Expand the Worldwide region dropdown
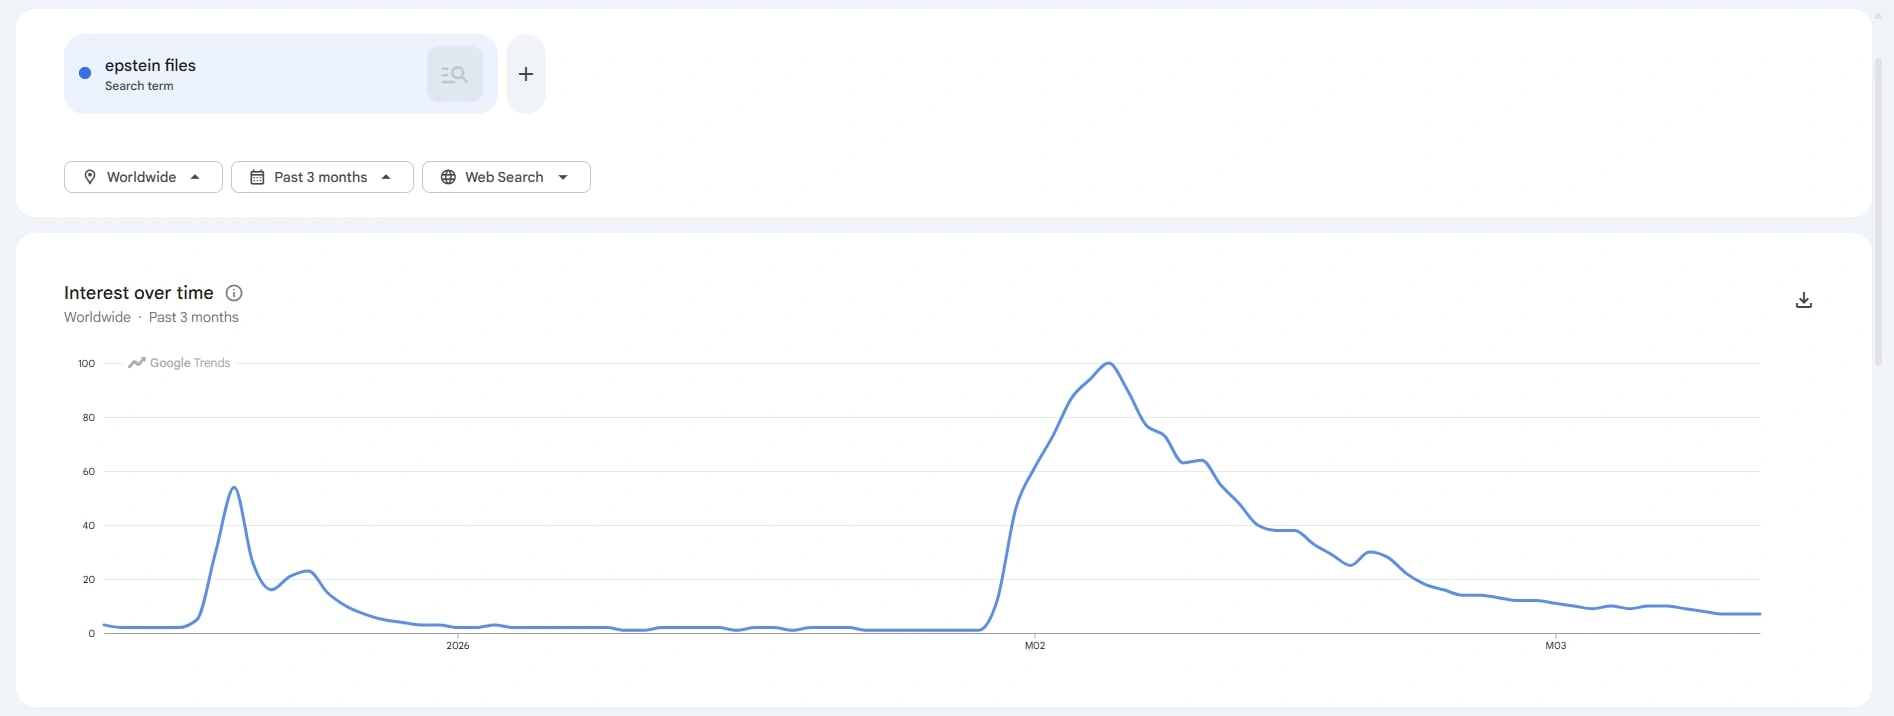The image size is (1894, 716). [x=143, y=177]
